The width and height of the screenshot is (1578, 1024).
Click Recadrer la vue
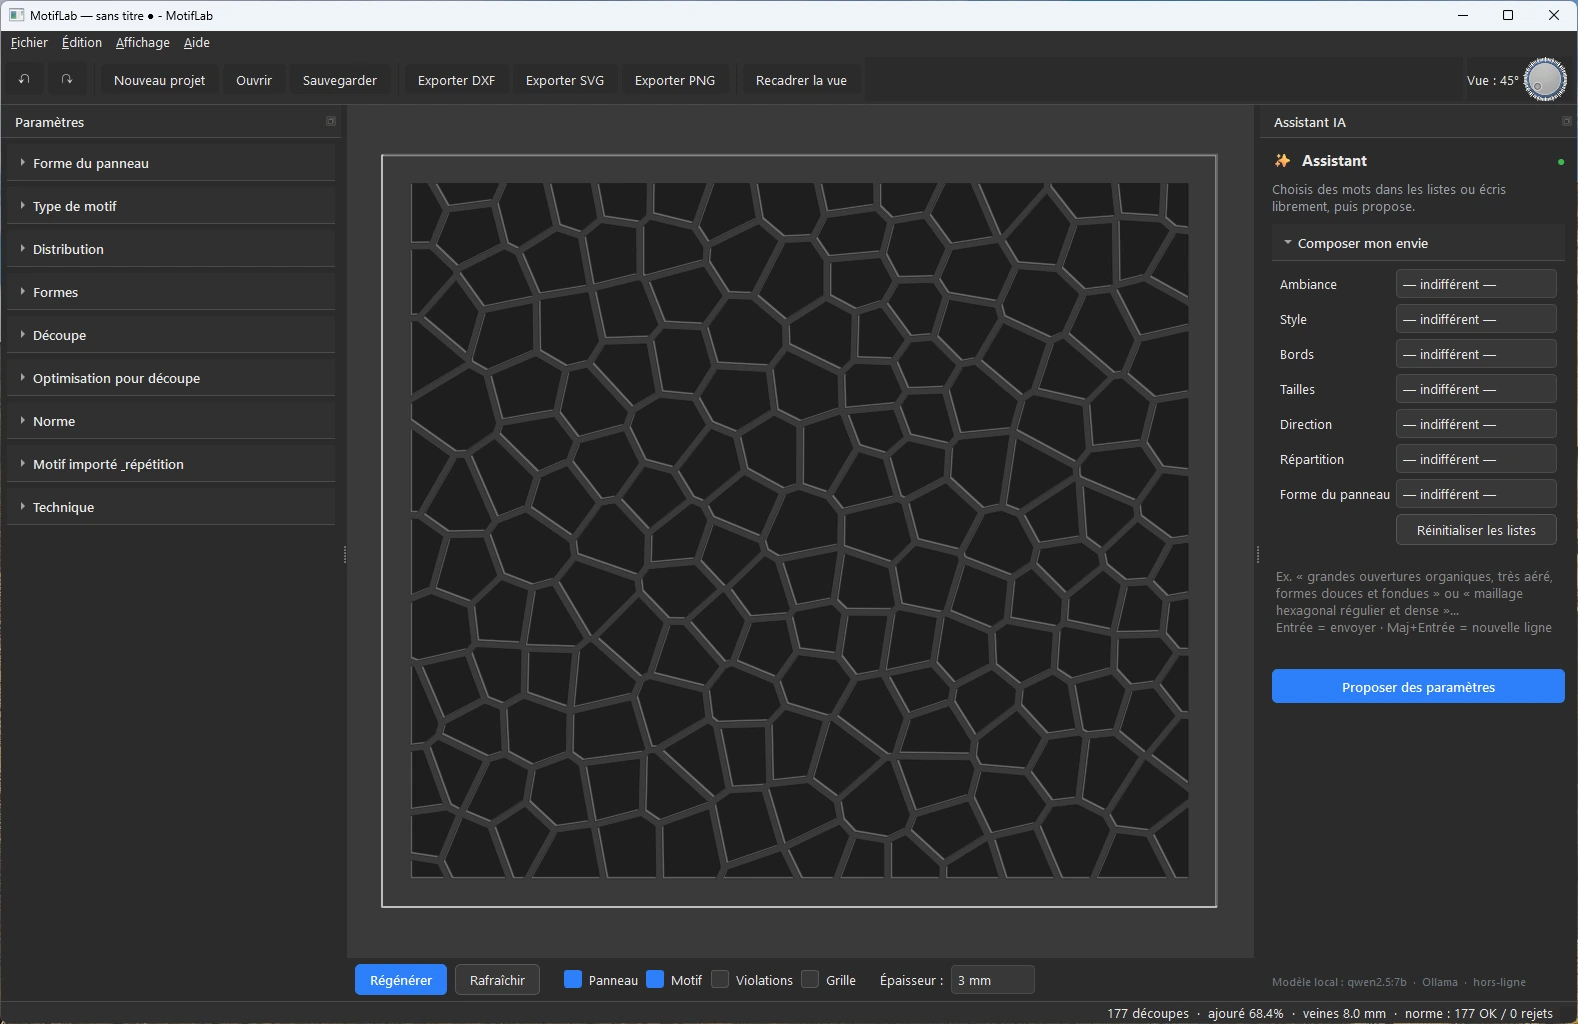(x=801, y=80)
